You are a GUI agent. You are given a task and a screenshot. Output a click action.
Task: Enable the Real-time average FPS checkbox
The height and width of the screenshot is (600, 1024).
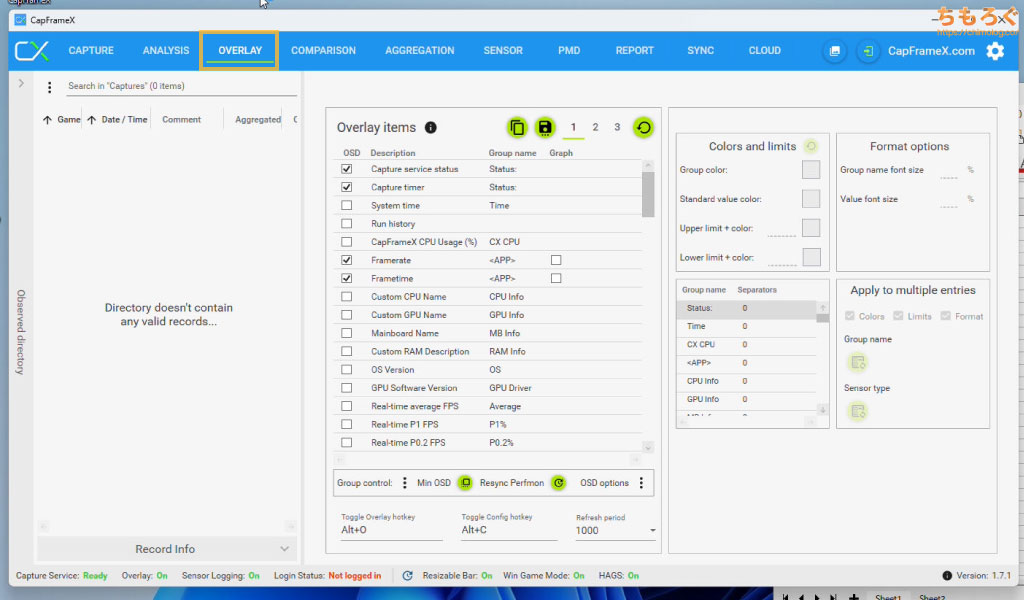point(347,406)
